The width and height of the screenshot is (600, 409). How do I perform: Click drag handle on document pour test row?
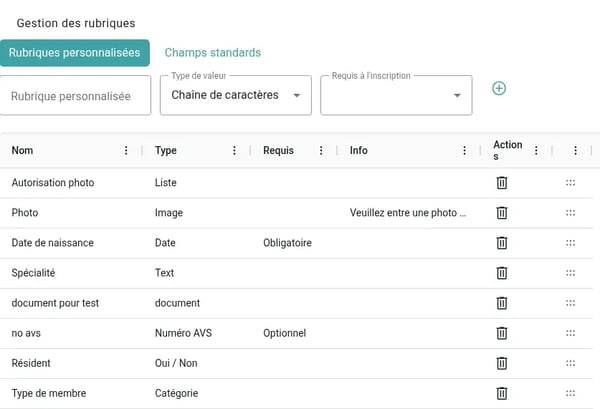(x=570, y=303)
